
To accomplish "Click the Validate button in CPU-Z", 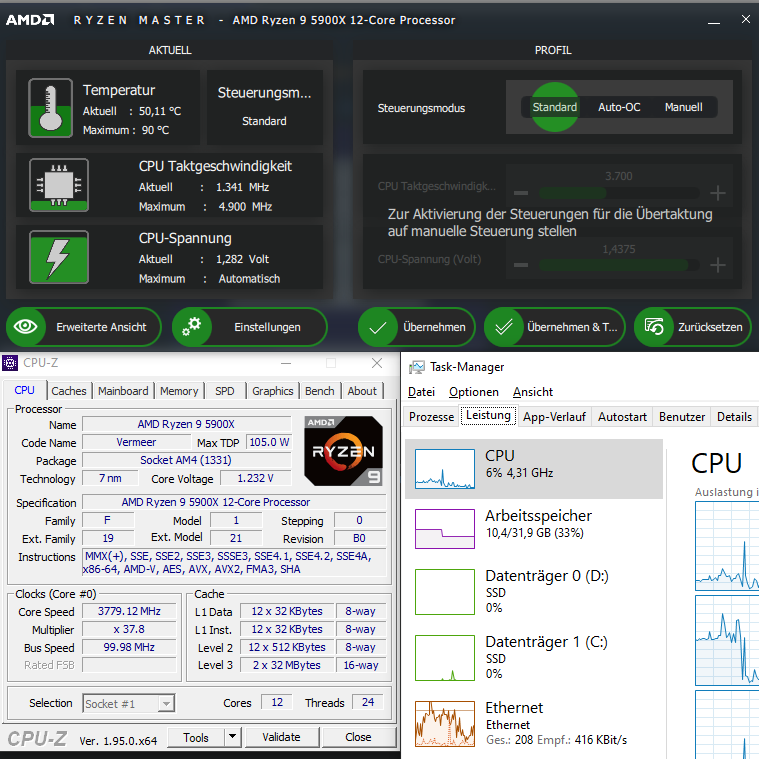I will (282, 737).
